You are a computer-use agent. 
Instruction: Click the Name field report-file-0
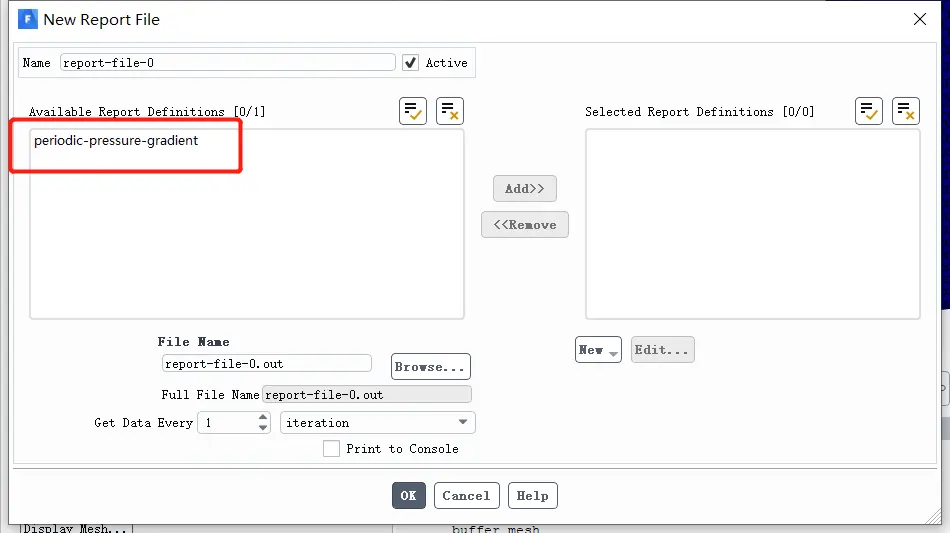pos(227,62)
